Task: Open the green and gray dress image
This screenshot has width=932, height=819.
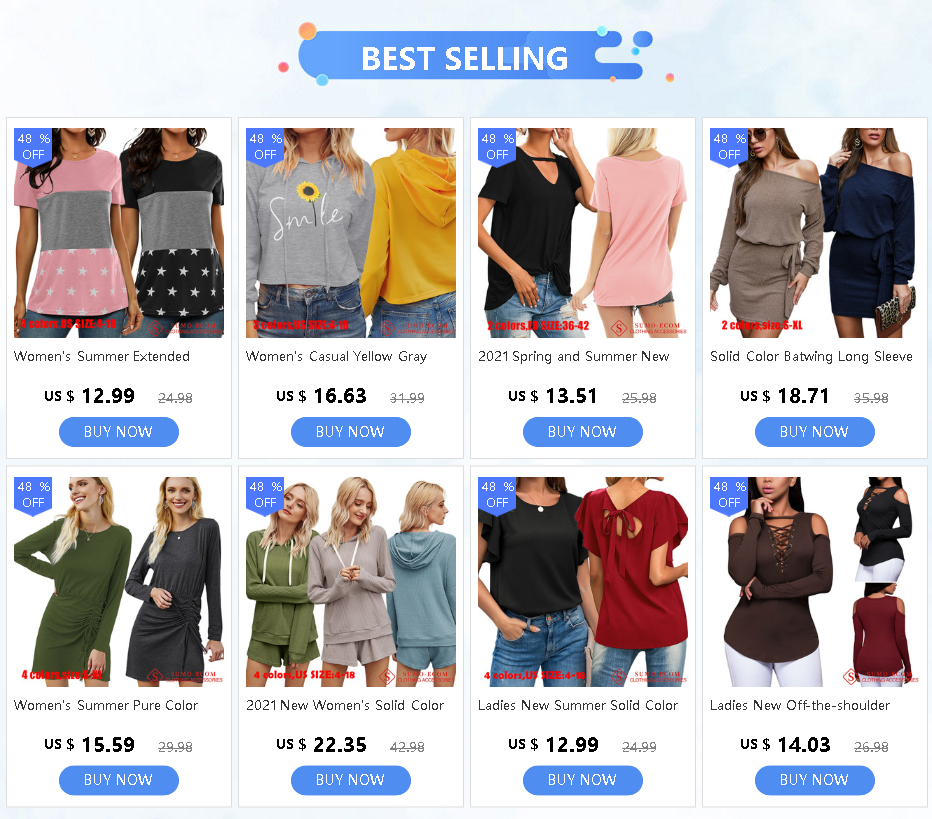Action: click(119, 582)
